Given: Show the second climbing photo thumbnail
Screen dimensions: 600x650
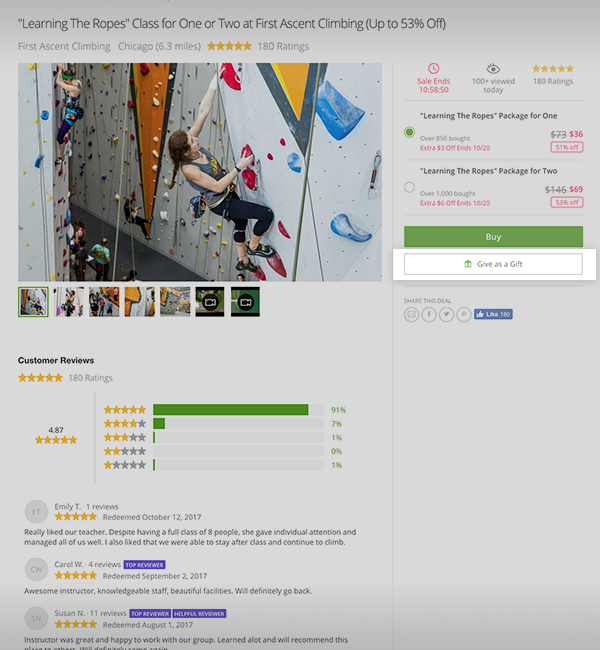Looking at the screenshot, I should pyautogui.click(x=68, y=302).
